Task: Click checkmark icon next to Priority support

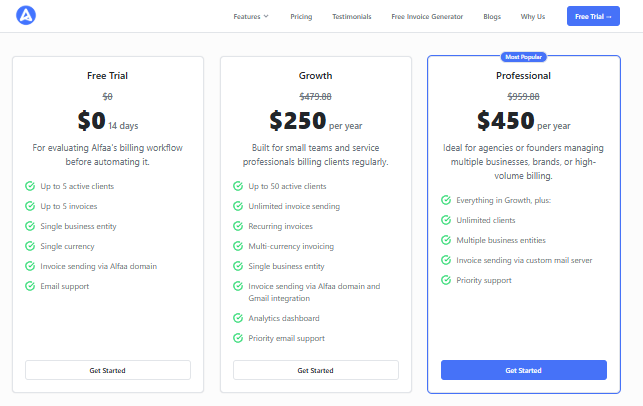Action: coord(446,280)
